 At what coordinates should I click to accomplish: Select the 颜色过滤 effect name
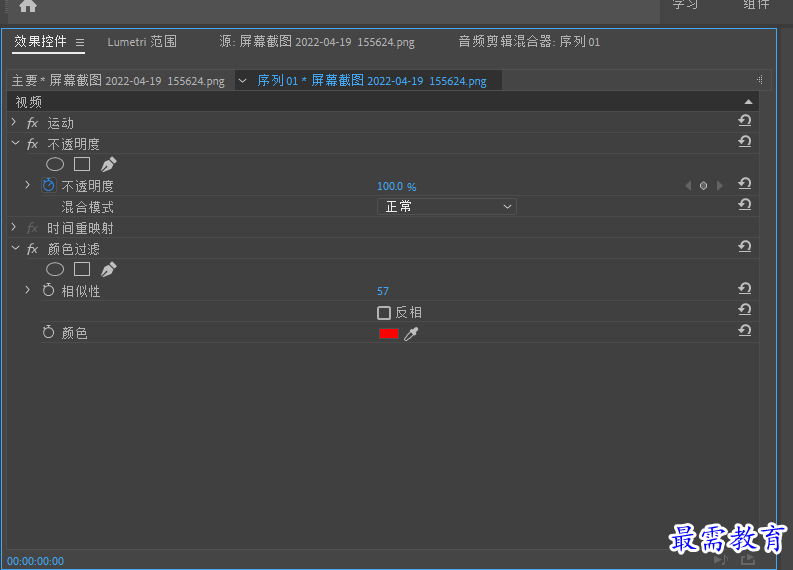pyautogui.click(x=73, y=249)
